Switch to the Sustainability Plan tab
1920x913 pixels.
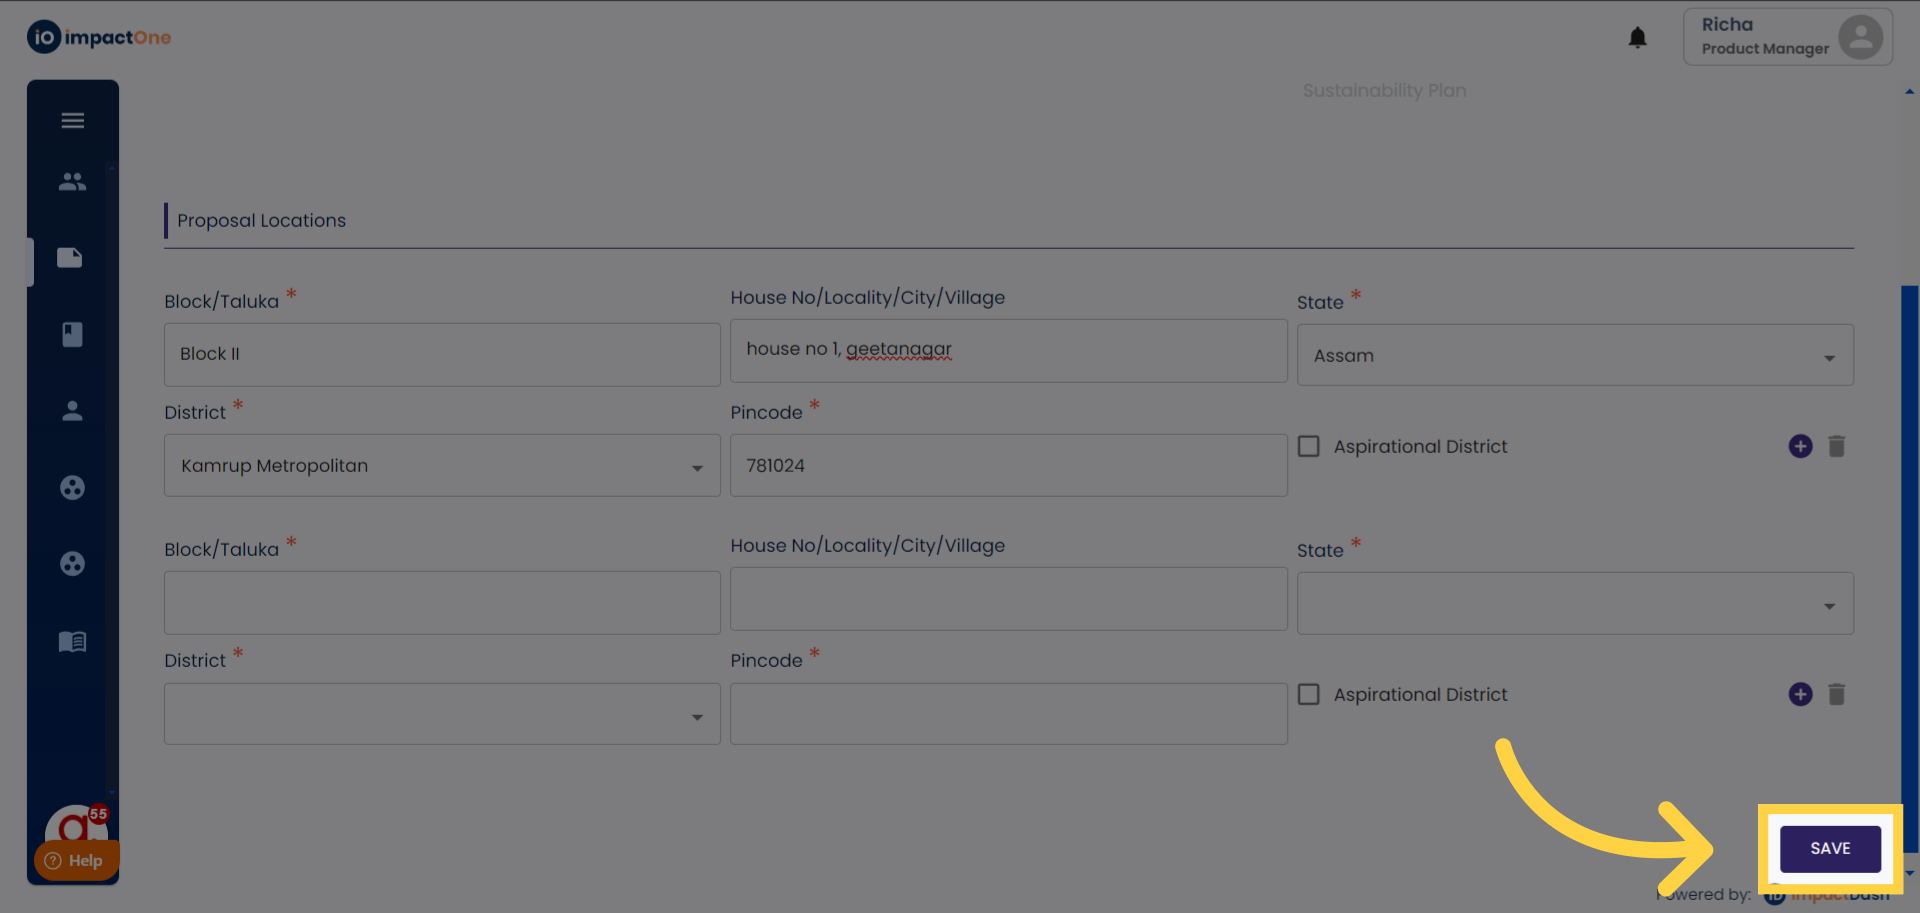pos(1384,91)
